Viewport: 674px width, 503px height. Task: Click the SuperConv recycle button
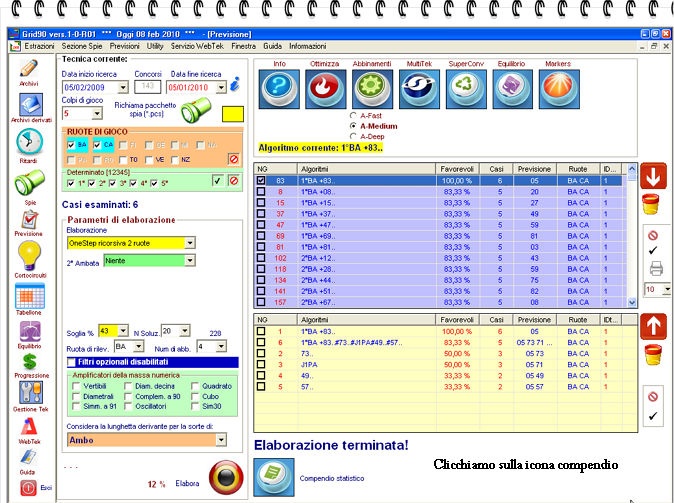pyautogui.click(x=466, y=89)
